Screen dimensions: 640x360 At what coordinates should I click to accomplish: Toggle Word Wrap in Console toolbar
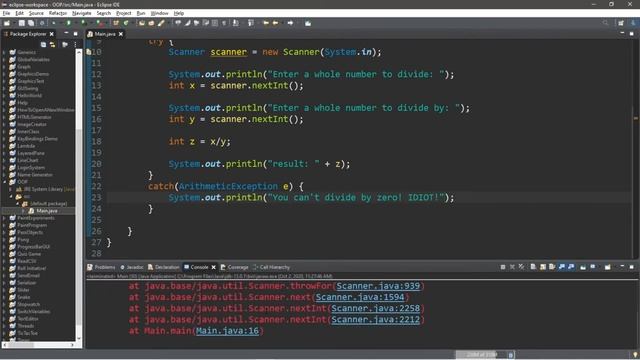coord(552,267)
